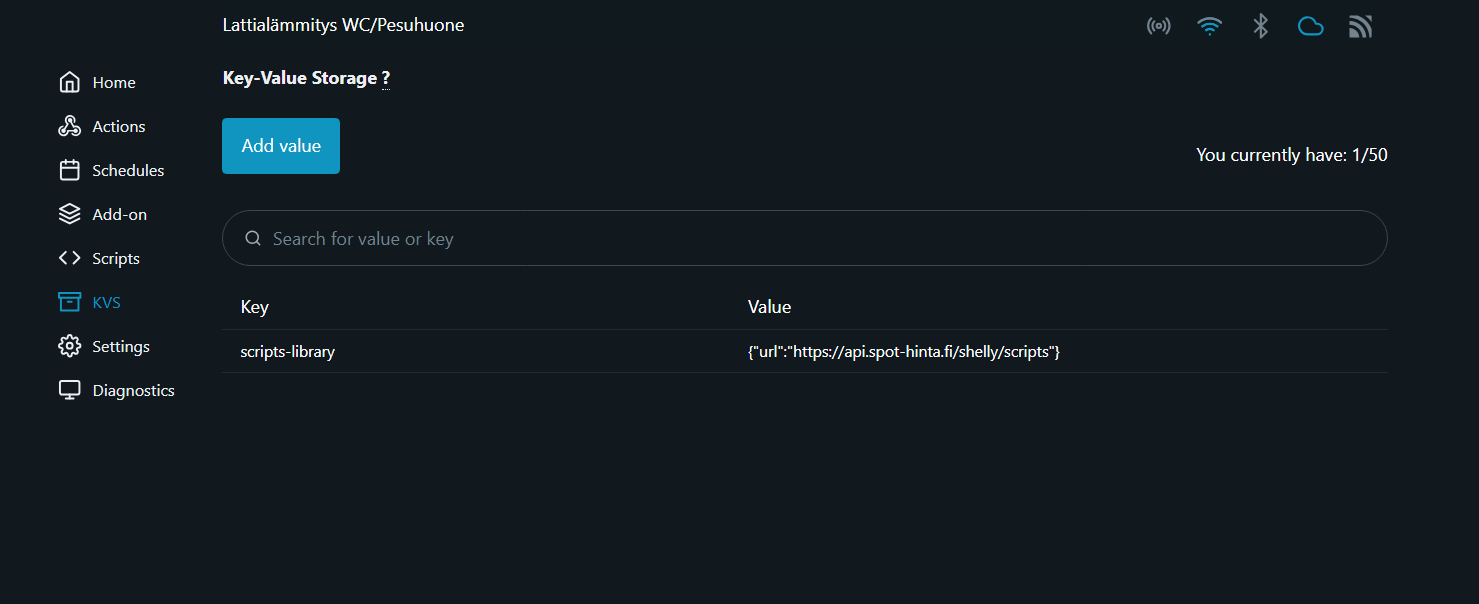1479x604 pixels.
Task: Click the question mark help link
Action: pos(386,78)
